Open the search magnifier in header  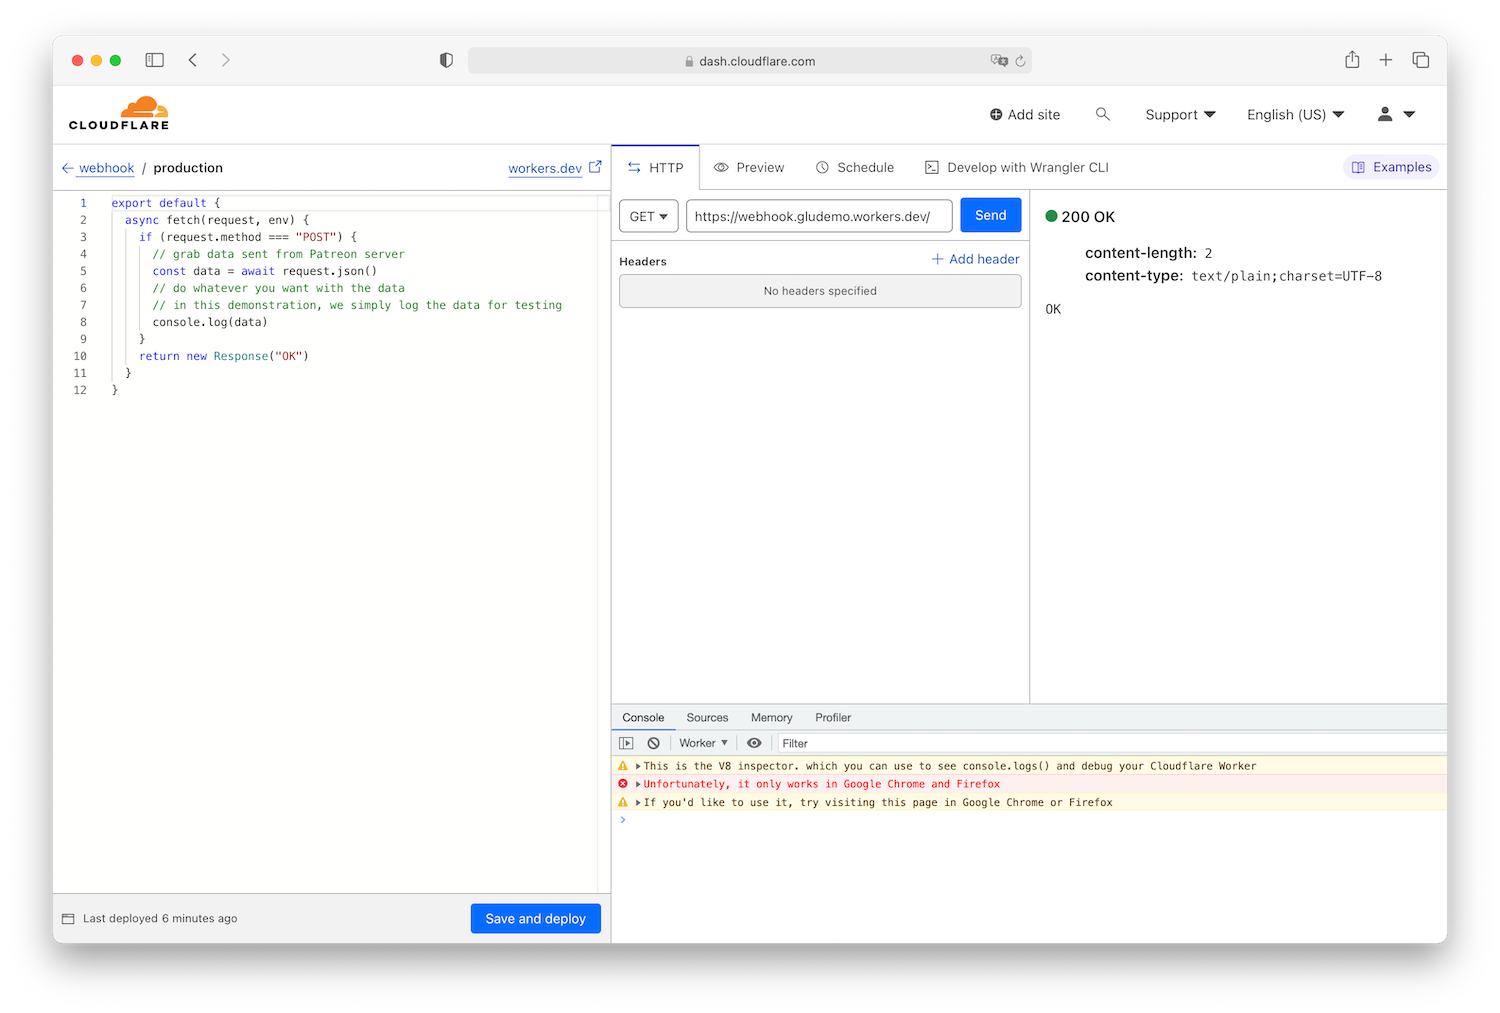click(1103, 114)
